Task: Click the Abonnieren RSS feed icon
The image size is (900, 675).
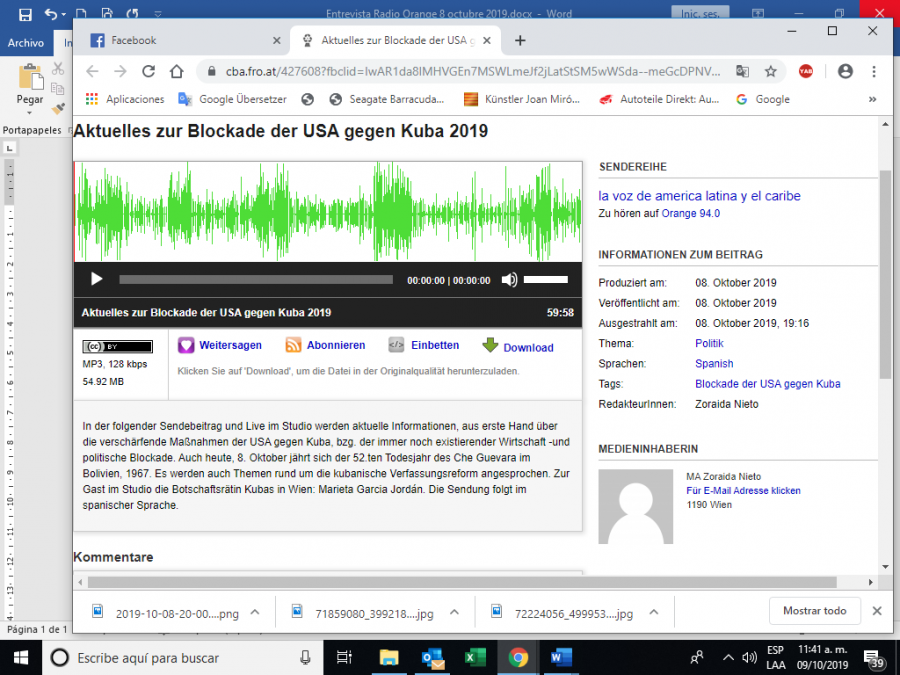Action: (294, 345)
